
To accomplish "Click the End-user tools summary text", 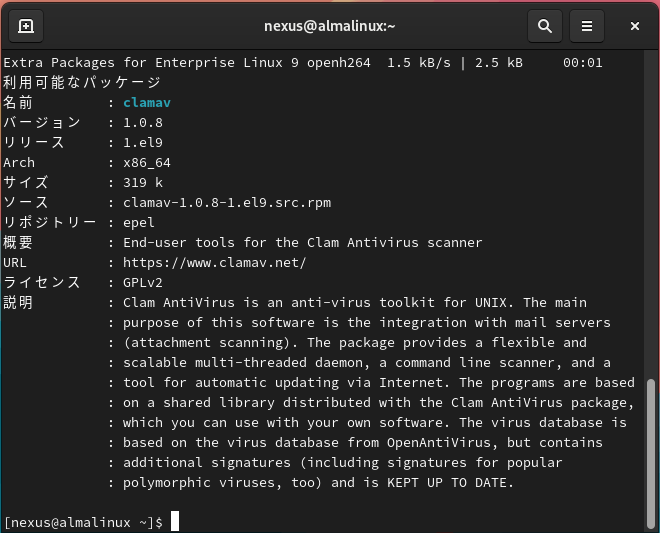I will (x=302, y=242).
